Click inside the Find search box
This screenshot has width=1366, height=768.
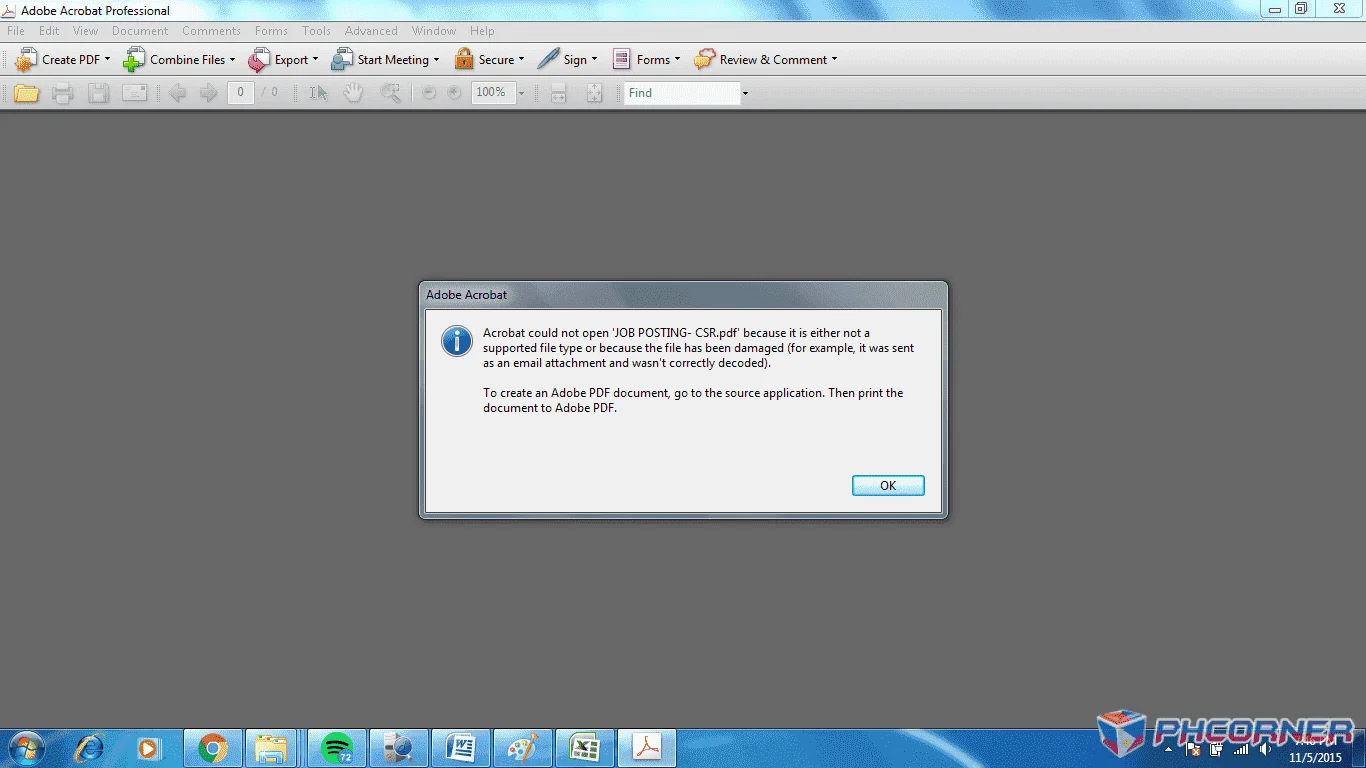click(682, 93)
